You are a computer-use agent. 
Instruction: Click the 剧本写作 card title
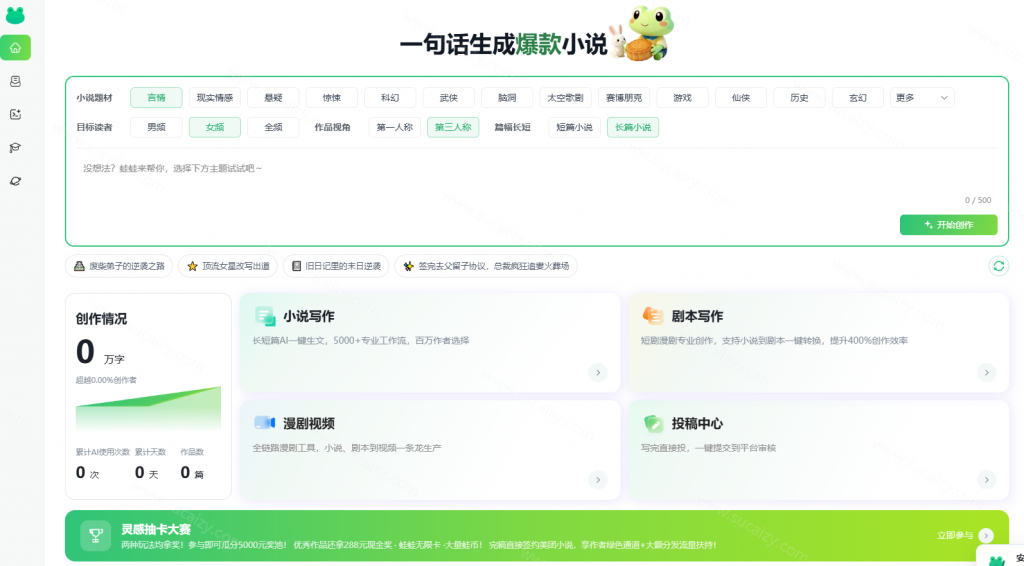tap(697, 317)
